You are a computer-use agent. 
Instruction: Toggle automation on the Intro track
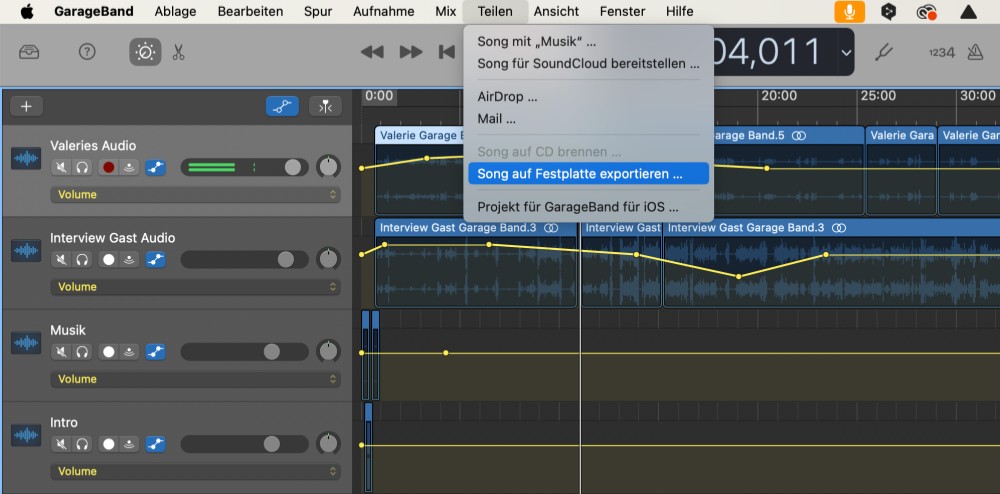coord(155,444)
